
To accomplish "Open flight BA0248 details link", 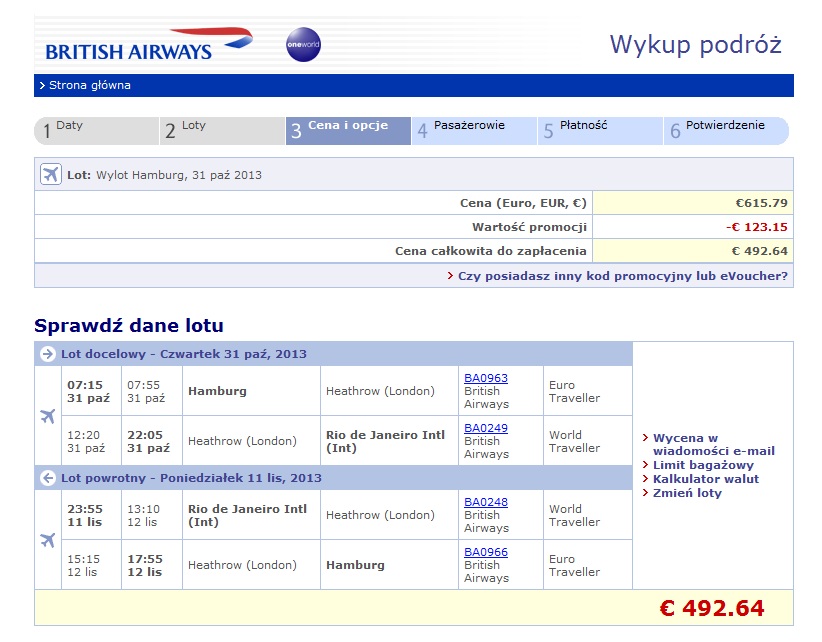I will coord(485,502).
